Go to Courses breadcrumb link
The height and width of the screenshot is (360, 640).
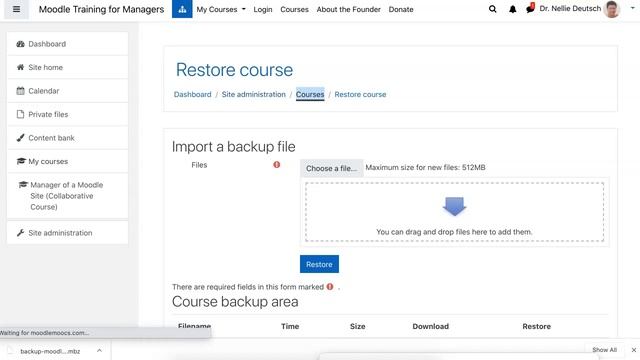tap(310, 94)
